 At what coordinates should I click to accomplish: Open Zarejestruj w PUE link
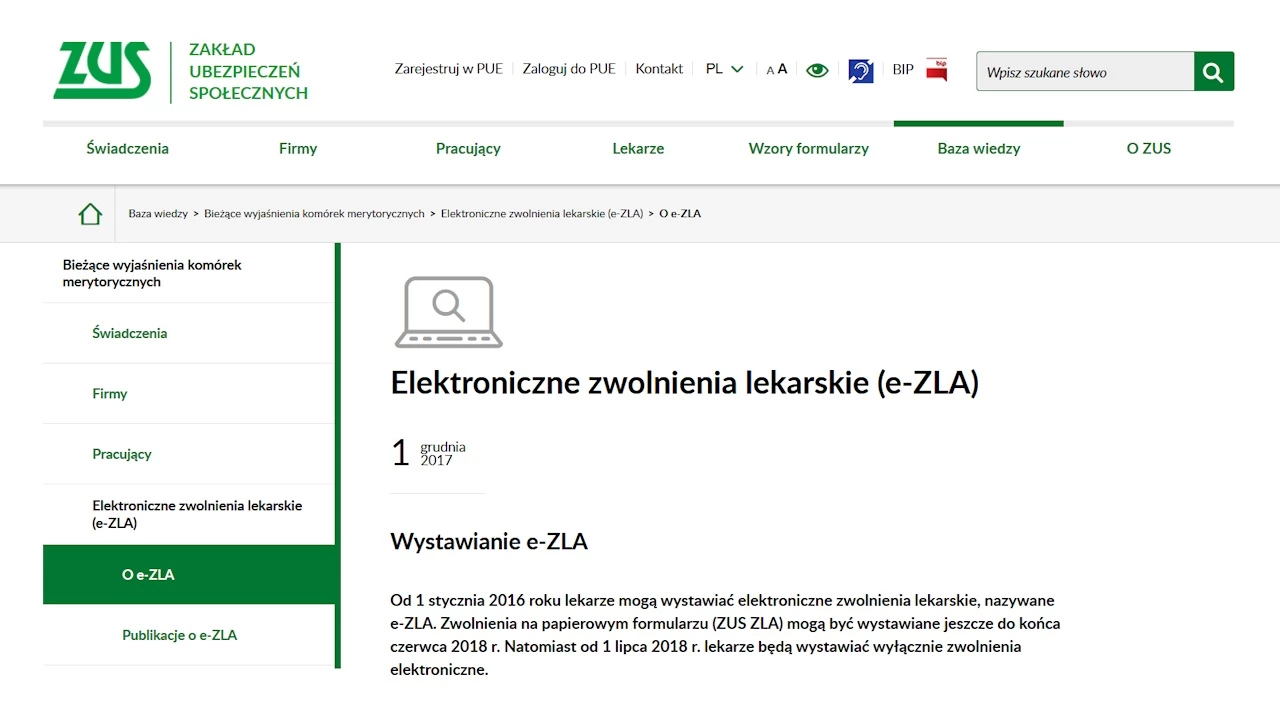click(449, 69)
